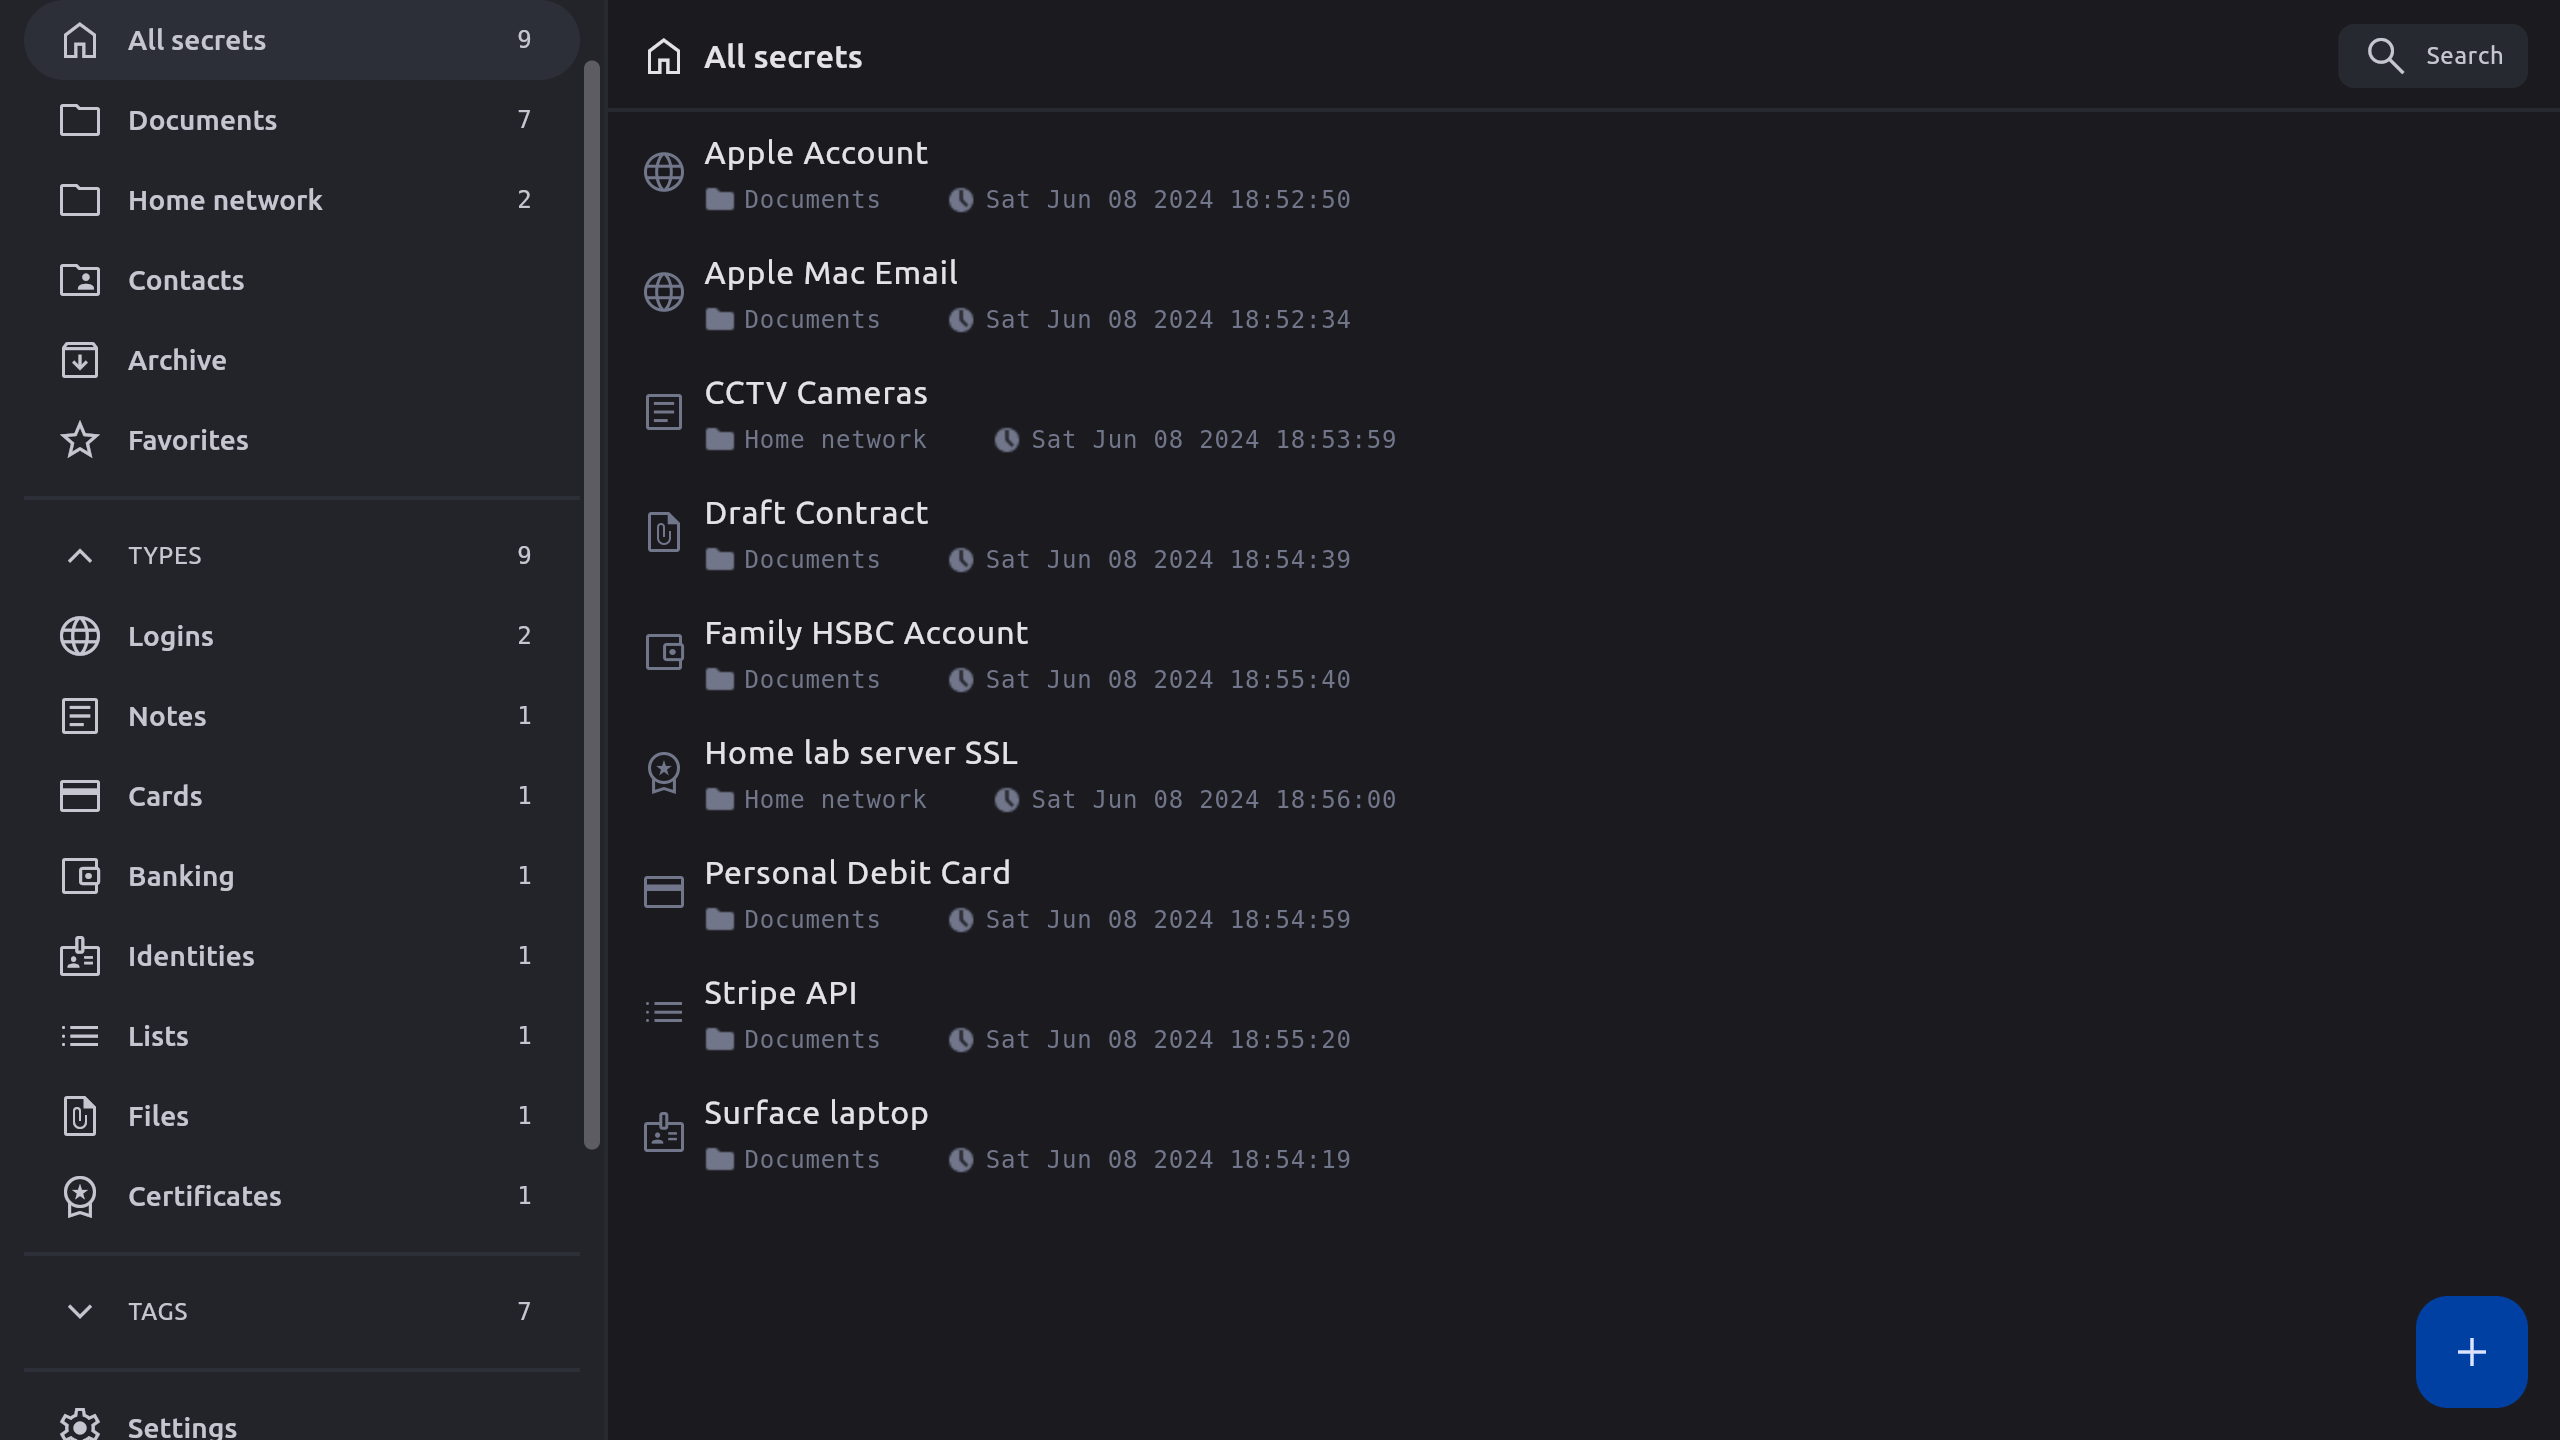Open Family HSBC Account entry
The image size is (2560, 1440).
(866, 634)
